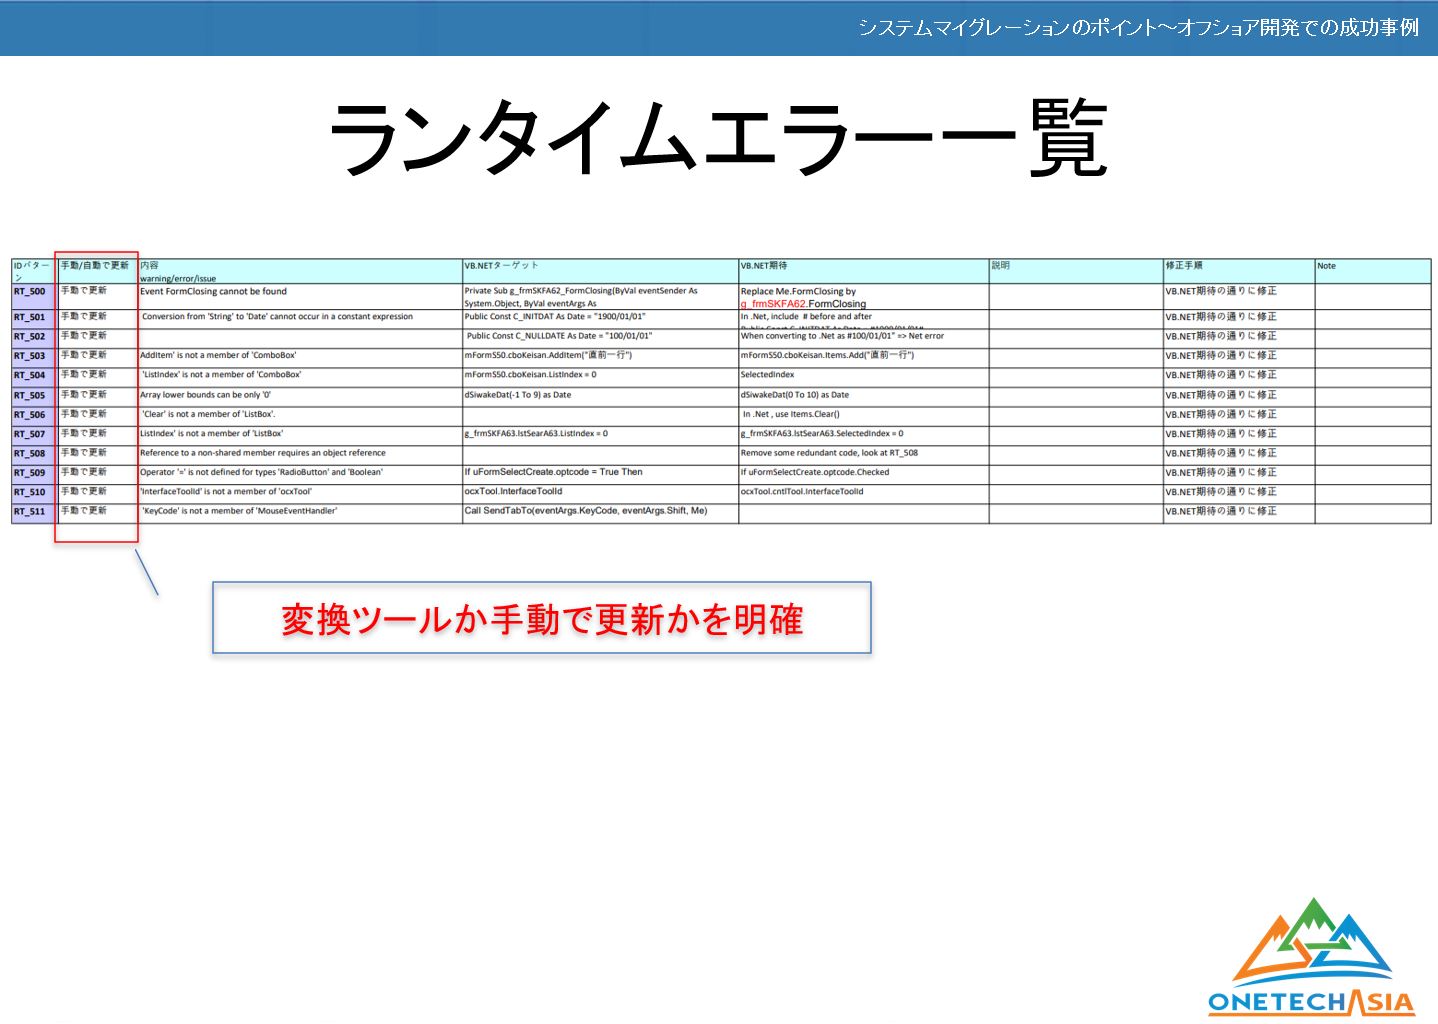The height and width of the screenshot is (1024, 1438).
Task: Click the RT_507 ID cell
Action: click(x=34, y=435)
